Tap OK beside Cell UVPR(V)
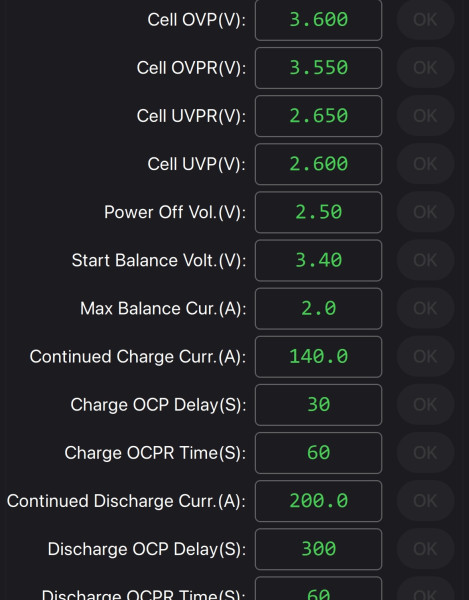The image size is (469, 600). [425, 116]
